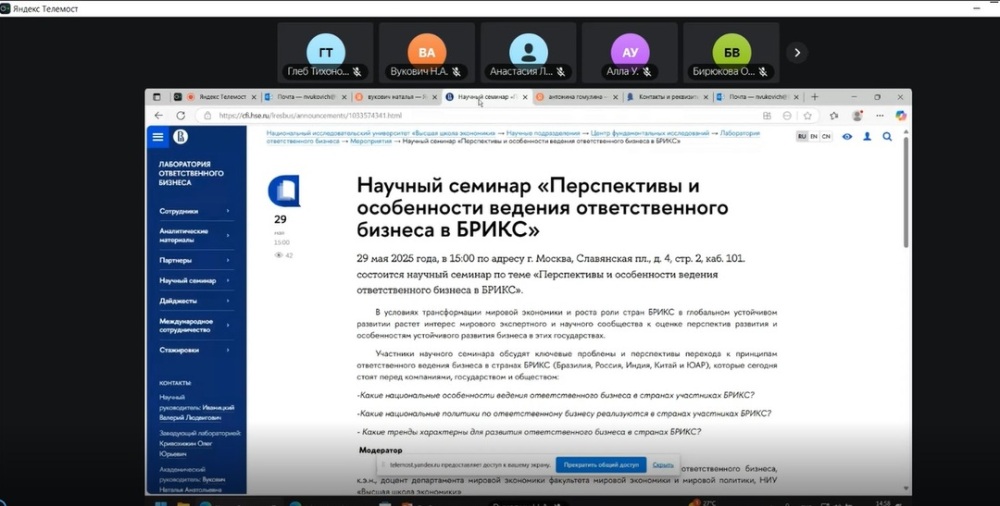Click the ГТ avatar of Глеб Тихоно

pos(326,53)
